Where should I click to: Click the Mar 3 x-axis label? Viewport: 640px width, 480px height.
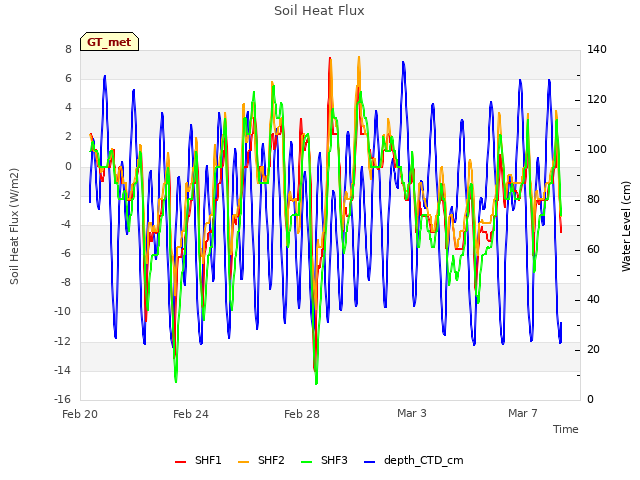(x=412, y=413)
